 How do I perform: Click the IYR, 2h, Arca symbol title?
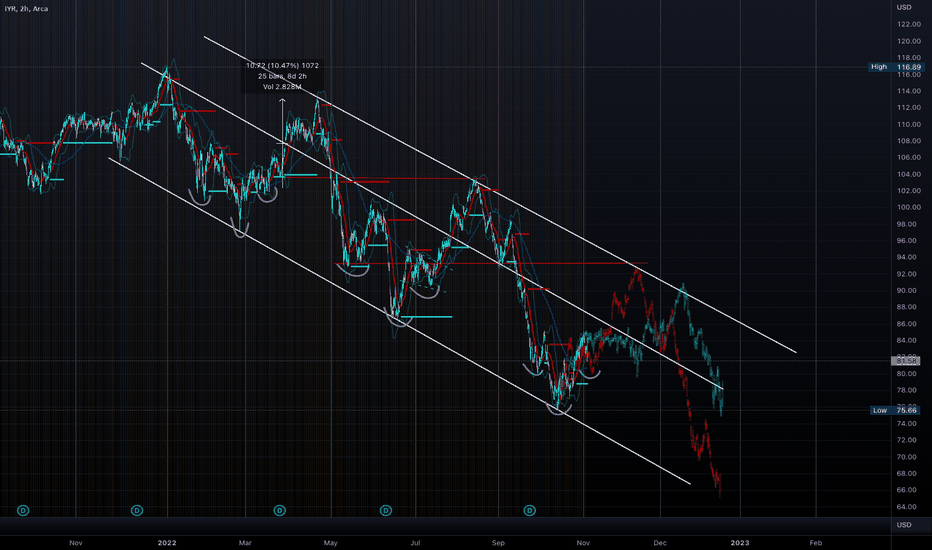click(27, 9)
